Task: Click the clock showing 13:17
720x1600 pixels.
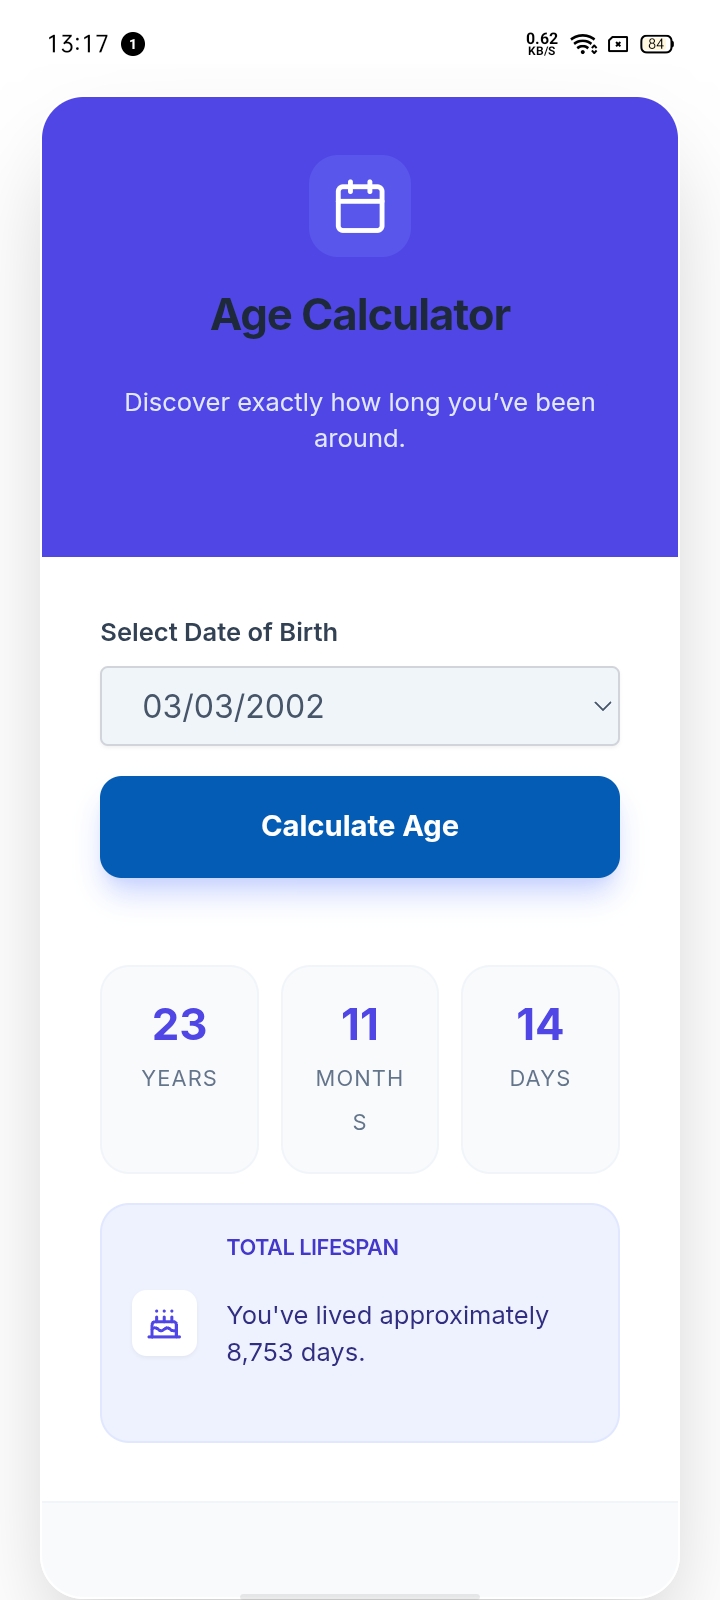Action: 78,44
